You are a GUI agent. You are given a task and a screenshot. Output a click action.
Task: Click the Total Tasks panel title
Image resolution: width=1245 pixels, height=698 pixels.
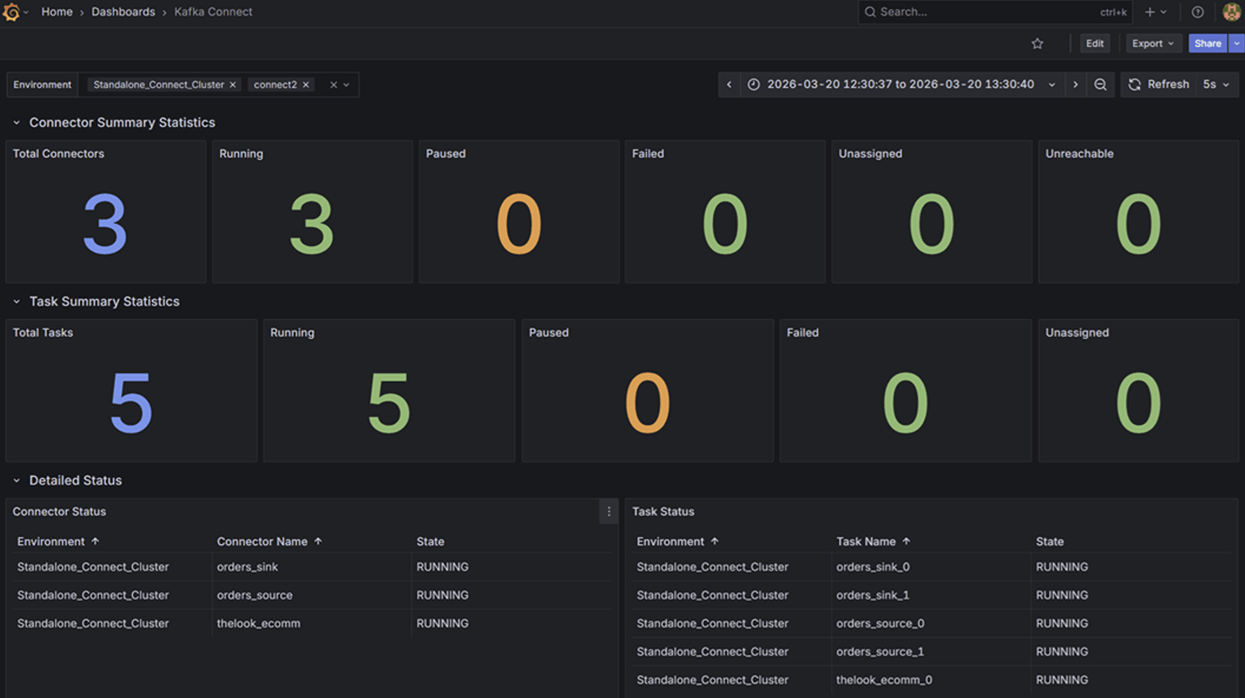[x=43, y=333]
